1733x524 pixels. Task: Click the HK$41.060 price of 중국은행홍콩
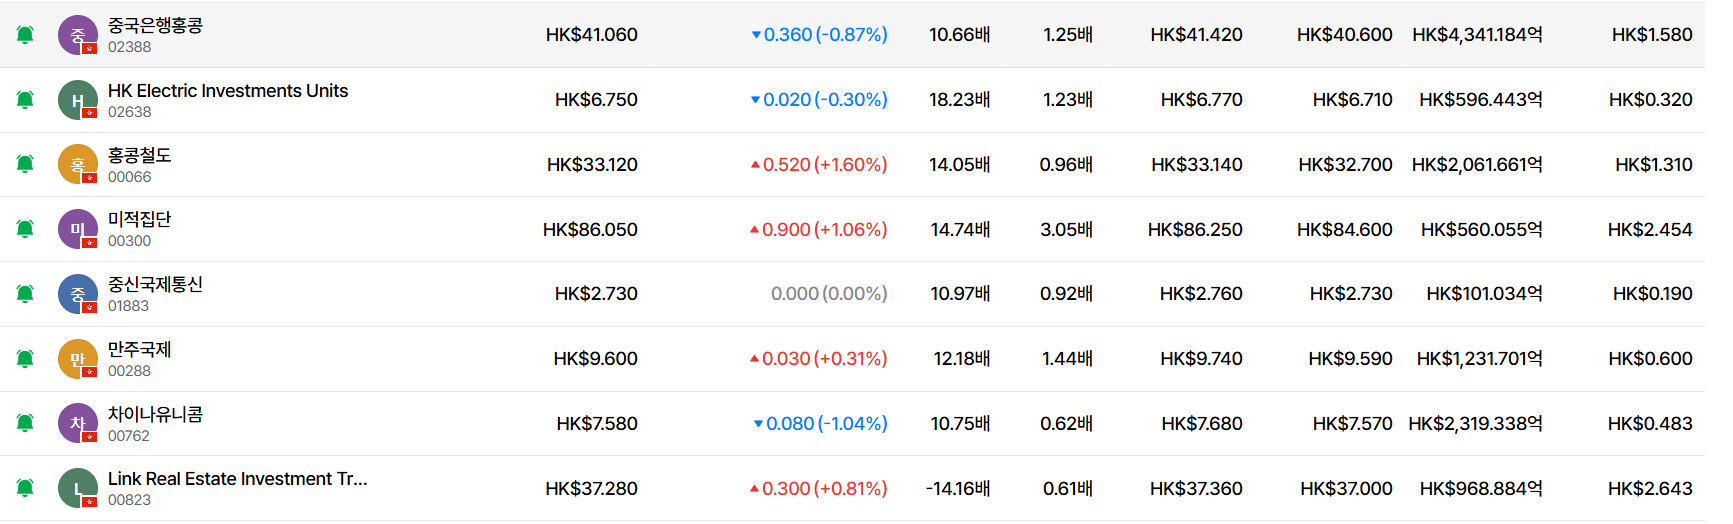coord(591,35)
